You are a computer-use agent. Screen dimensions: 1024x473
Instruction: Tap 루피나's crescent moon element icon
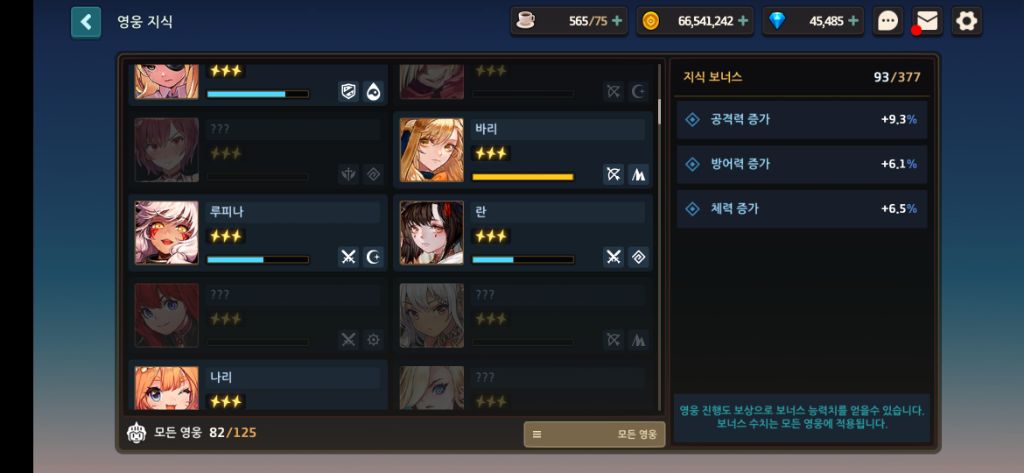[374, 257]
